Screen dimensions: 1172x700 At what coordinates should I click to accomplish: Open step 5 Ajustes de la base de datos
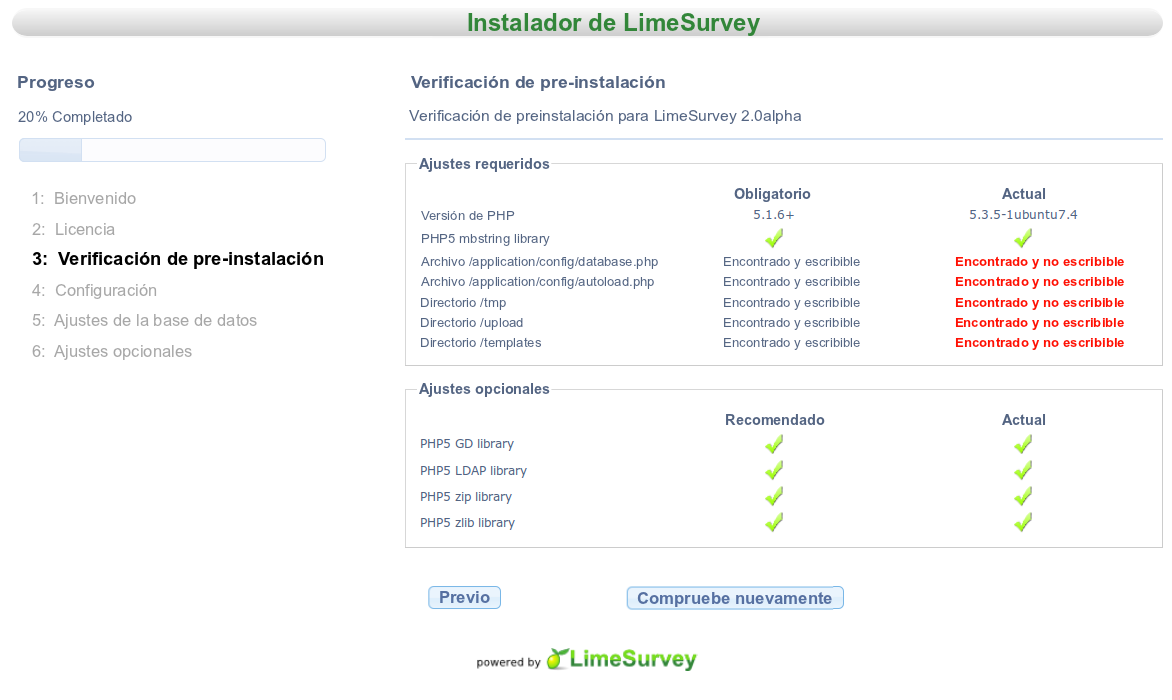point(155,320)
